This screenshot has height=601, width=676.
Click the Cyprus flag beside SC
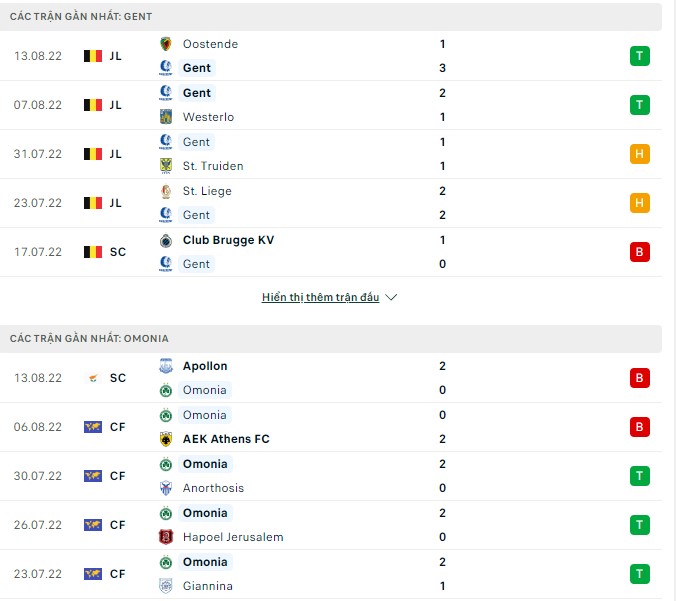[x=93, y=378]
